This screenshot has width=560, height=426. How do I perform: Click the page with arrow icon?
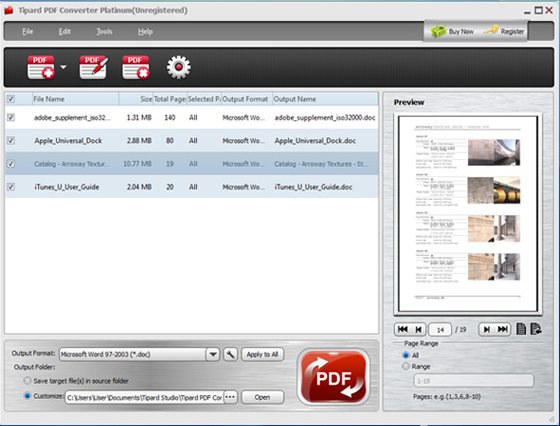536,329
